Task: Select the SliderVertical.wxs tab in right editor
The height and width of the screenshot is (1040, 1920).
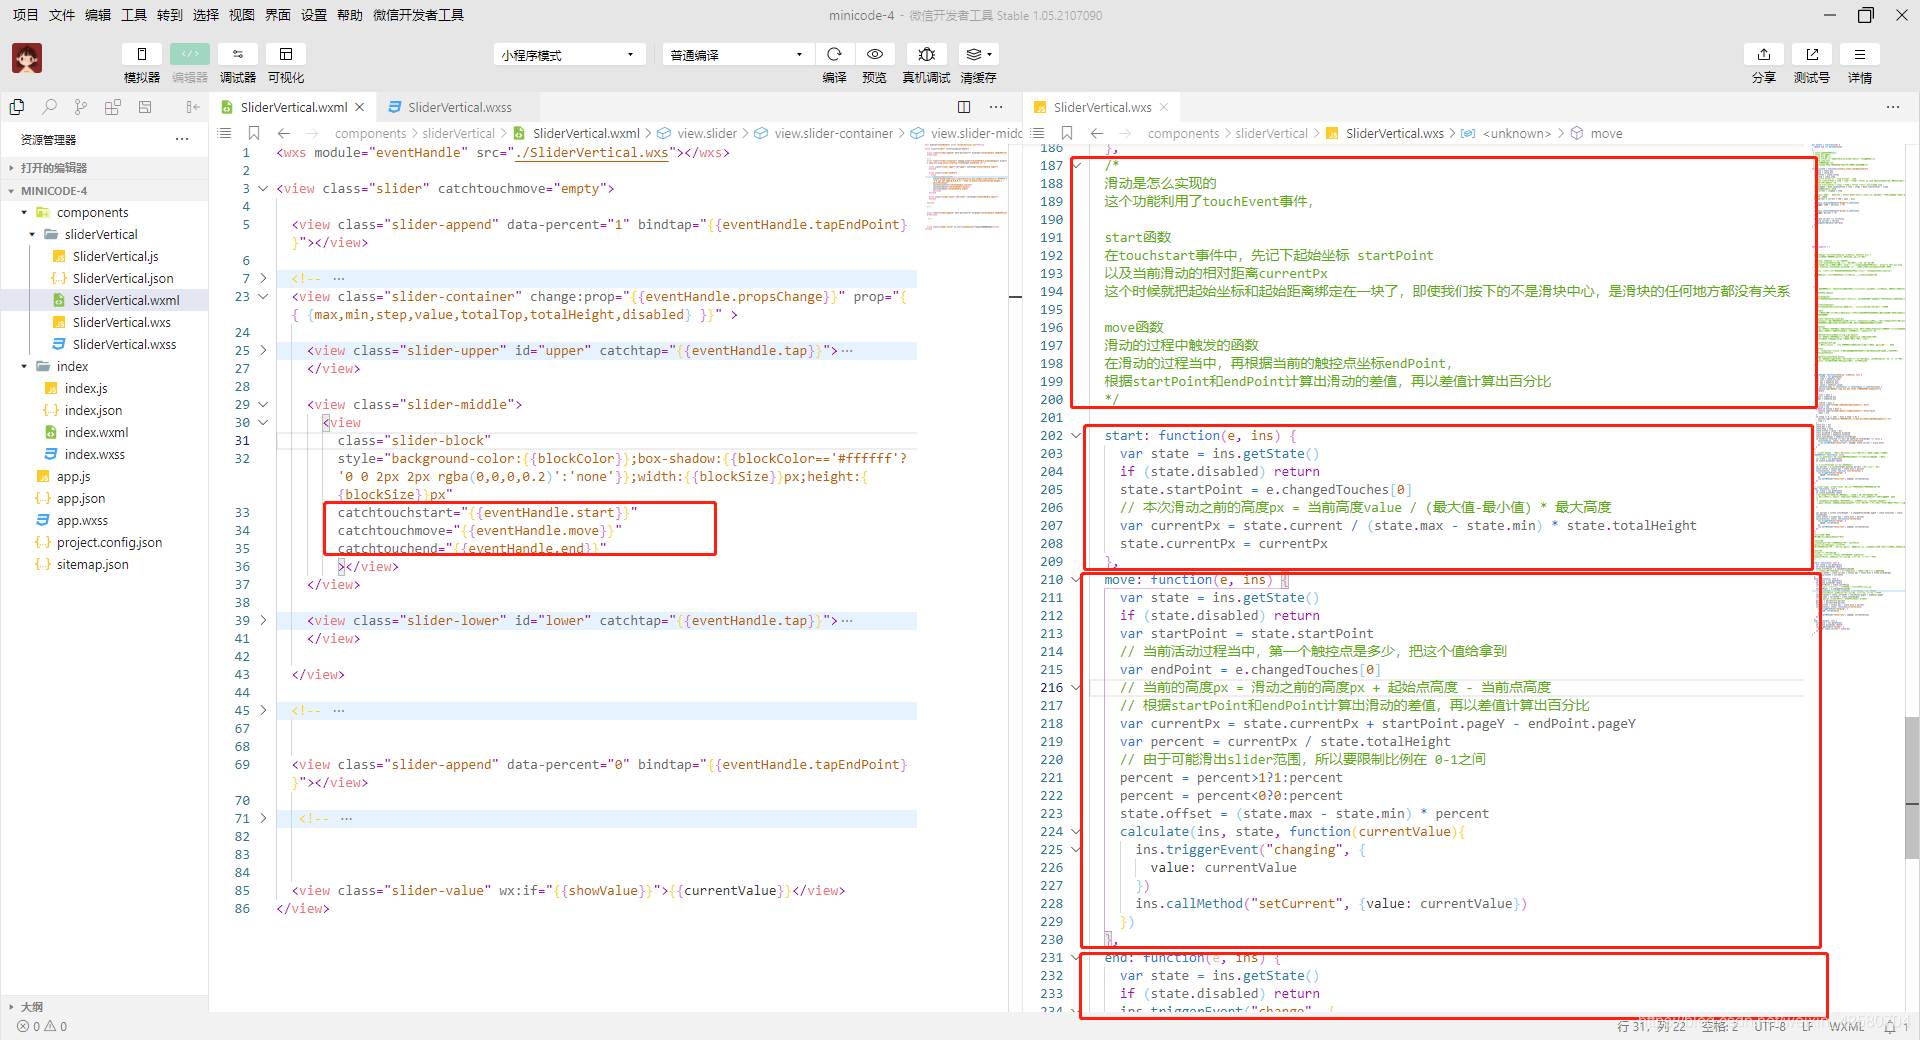Action: (1102, 107)
